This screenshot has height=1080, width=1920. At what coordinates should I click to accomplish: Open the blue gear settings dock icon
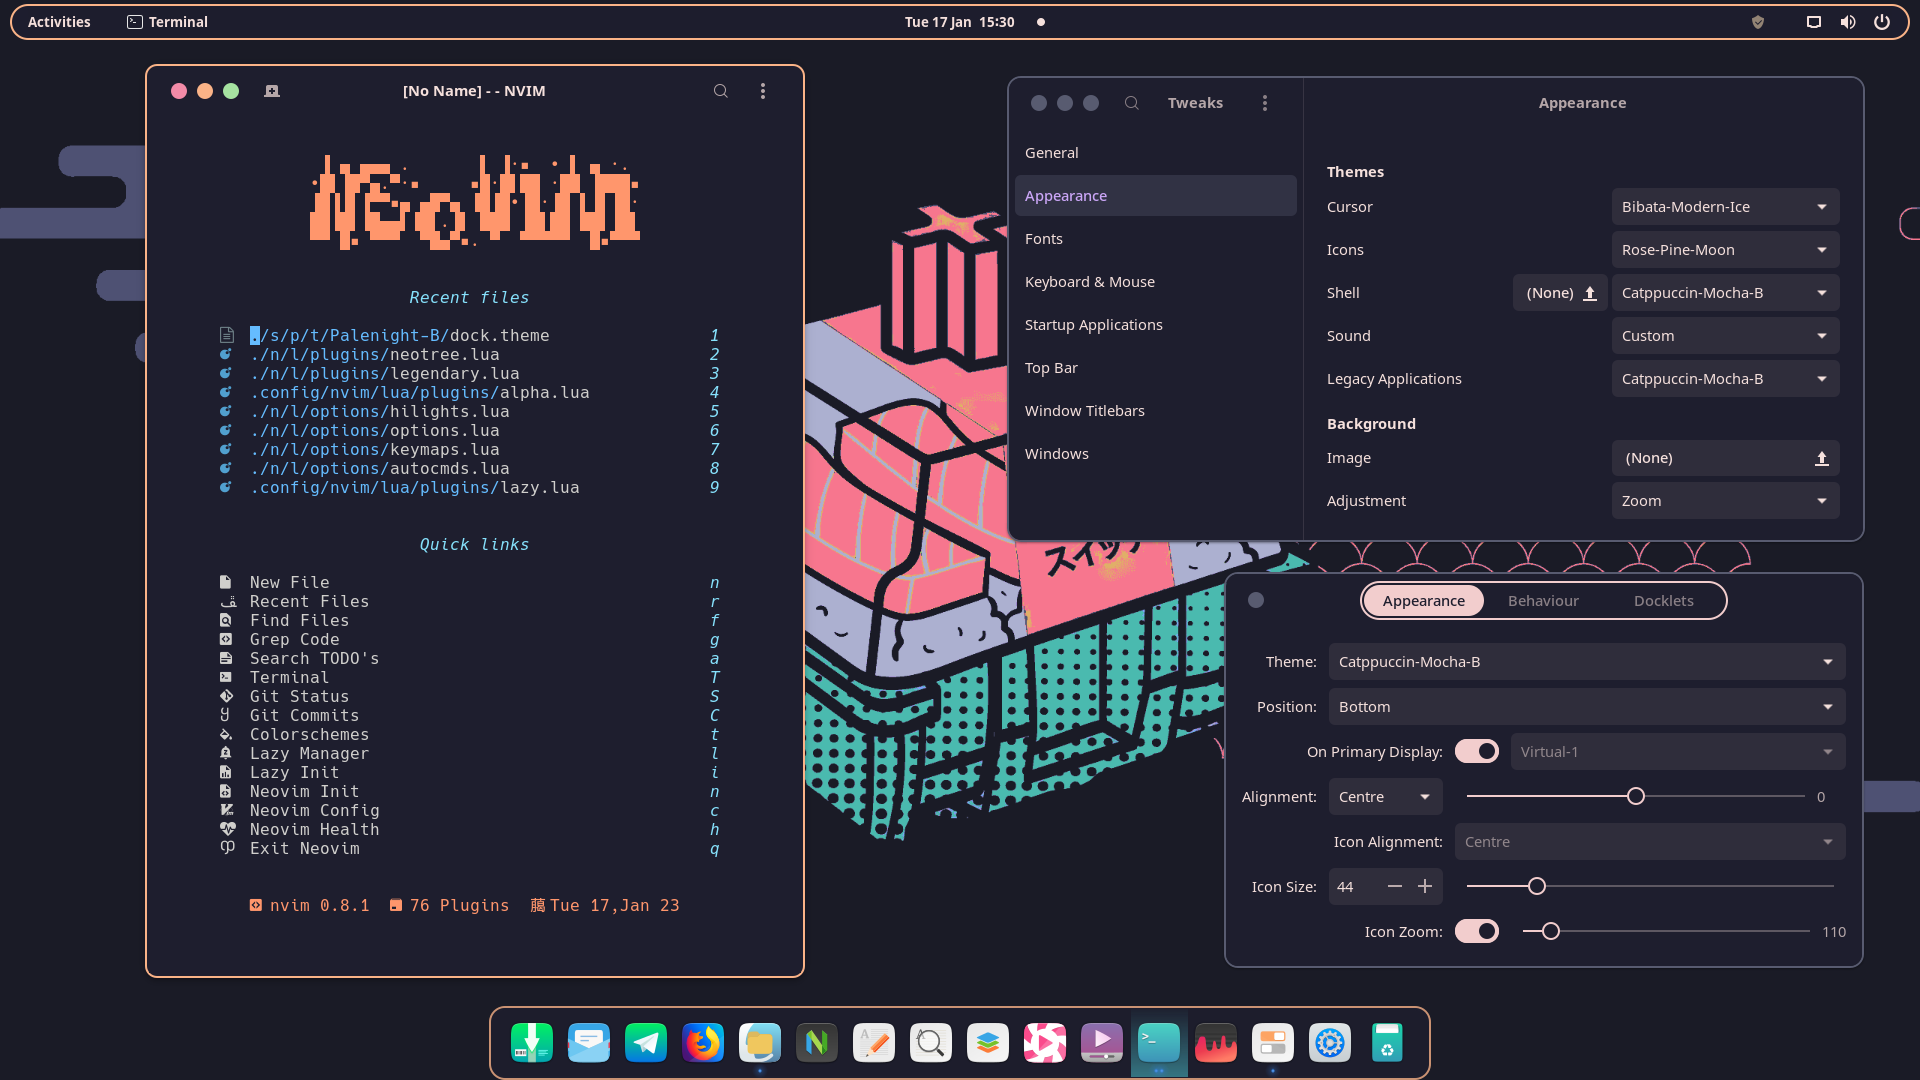(x=1329, y=1043)
